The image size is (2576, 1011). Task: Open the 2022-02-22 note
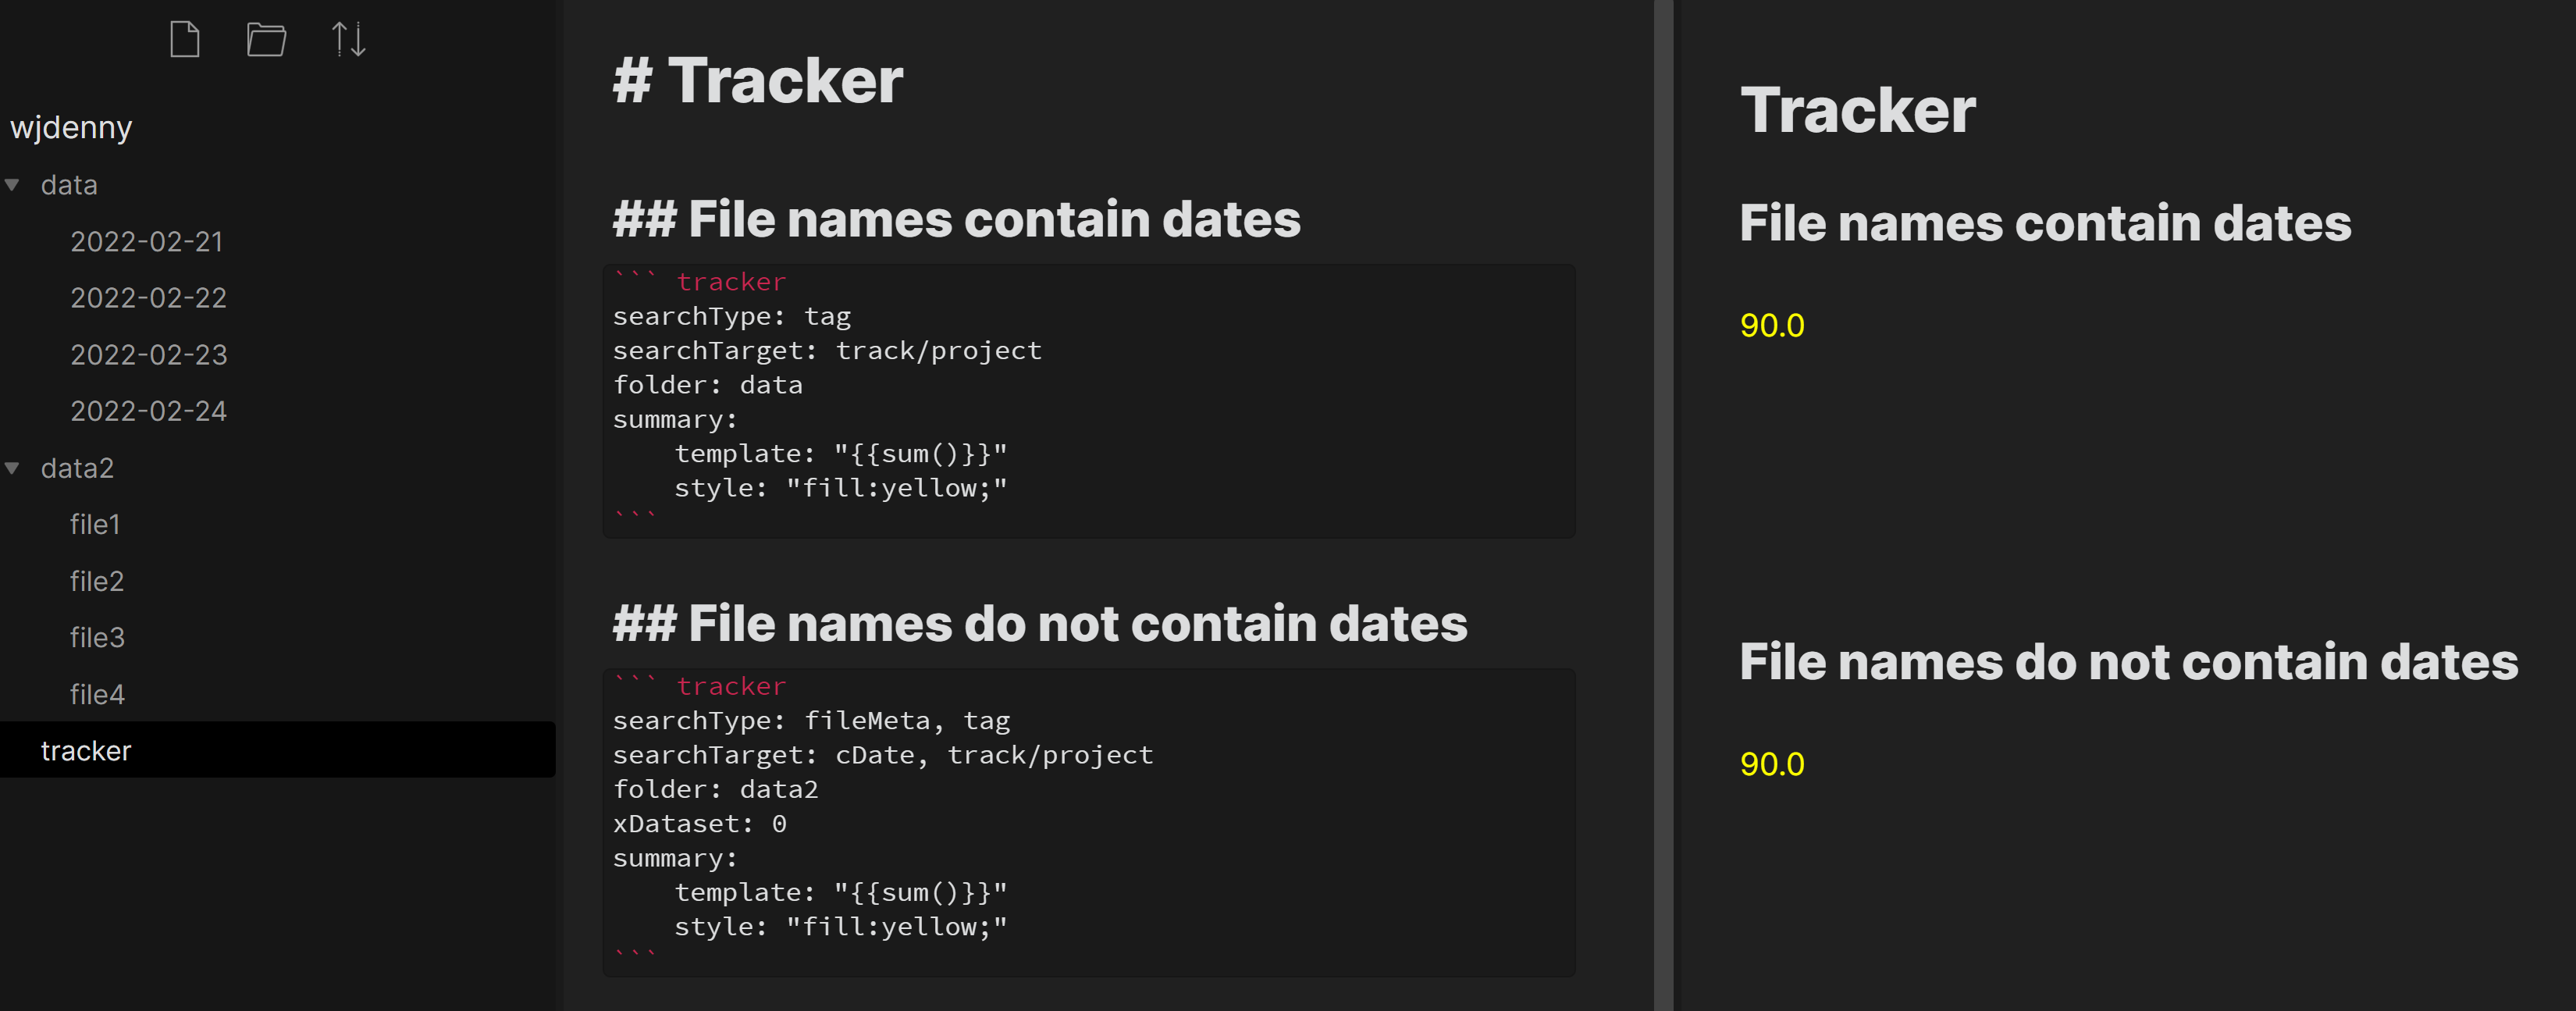click(x=148, y=297)
